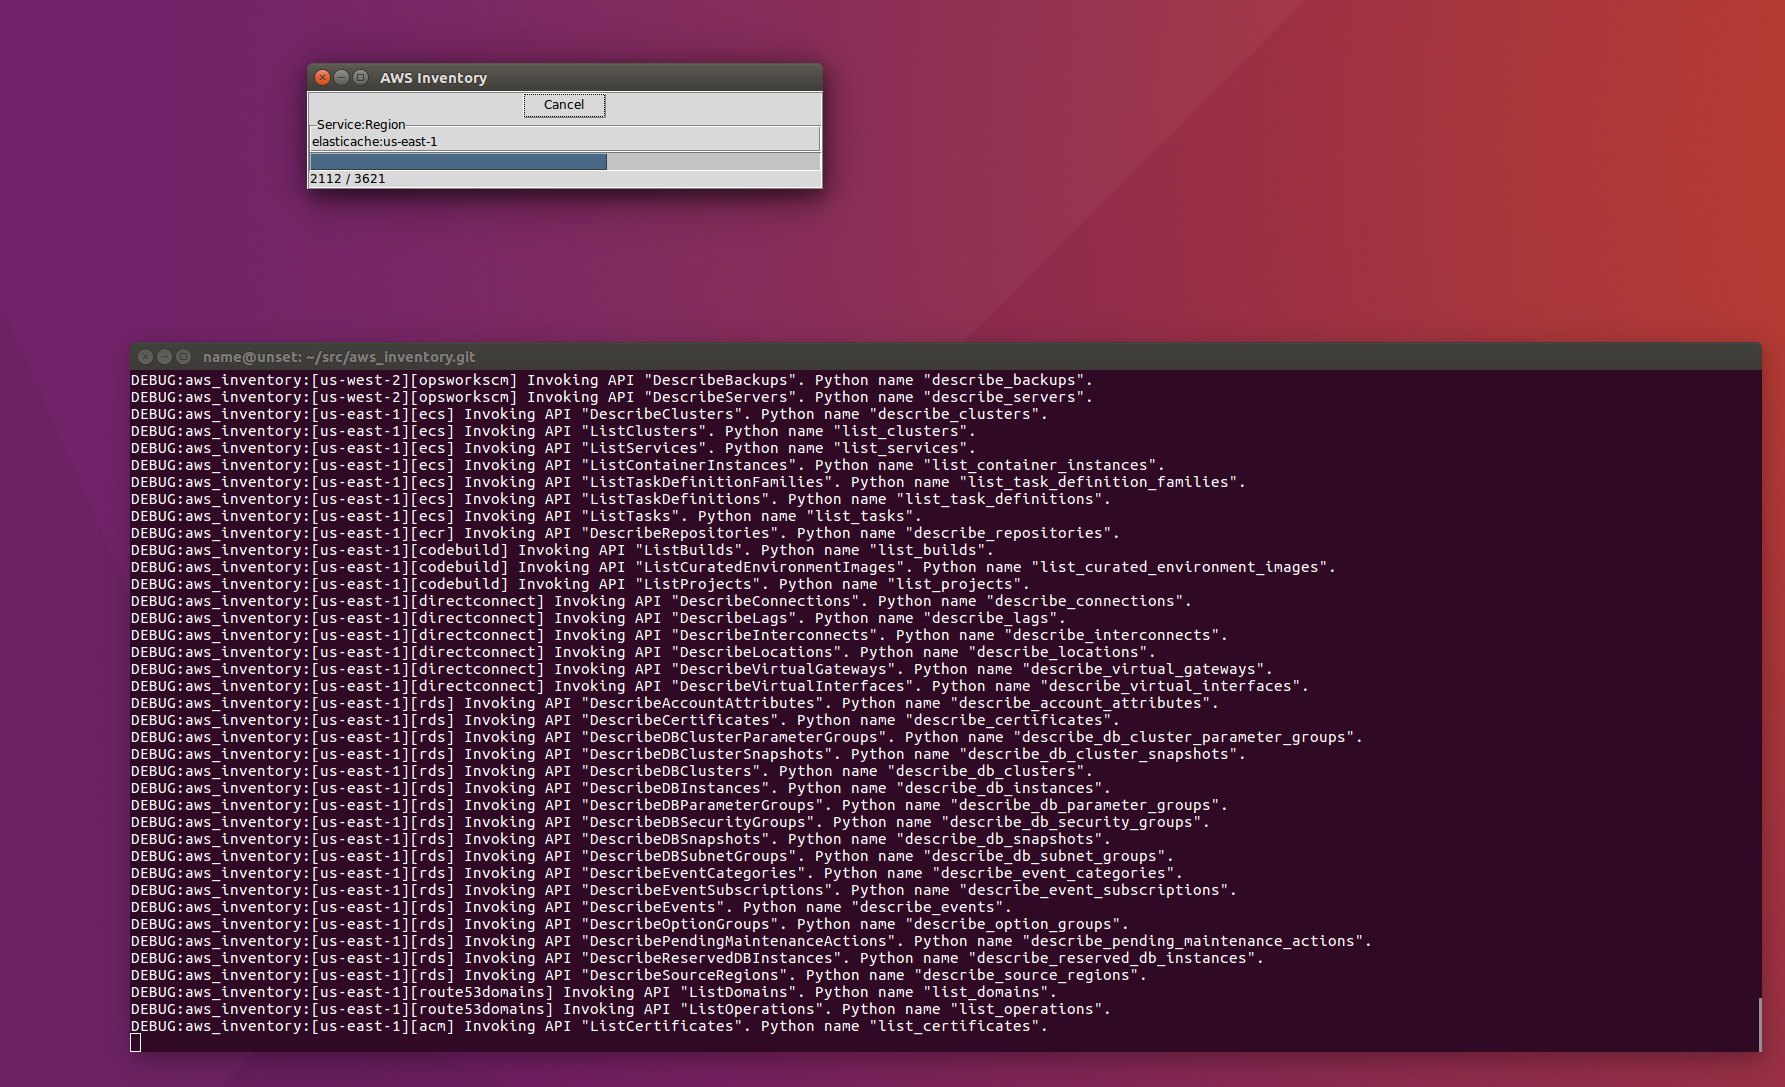
Task: Click the "DescribeEventCategories" log line
Action: pos(657,873)
